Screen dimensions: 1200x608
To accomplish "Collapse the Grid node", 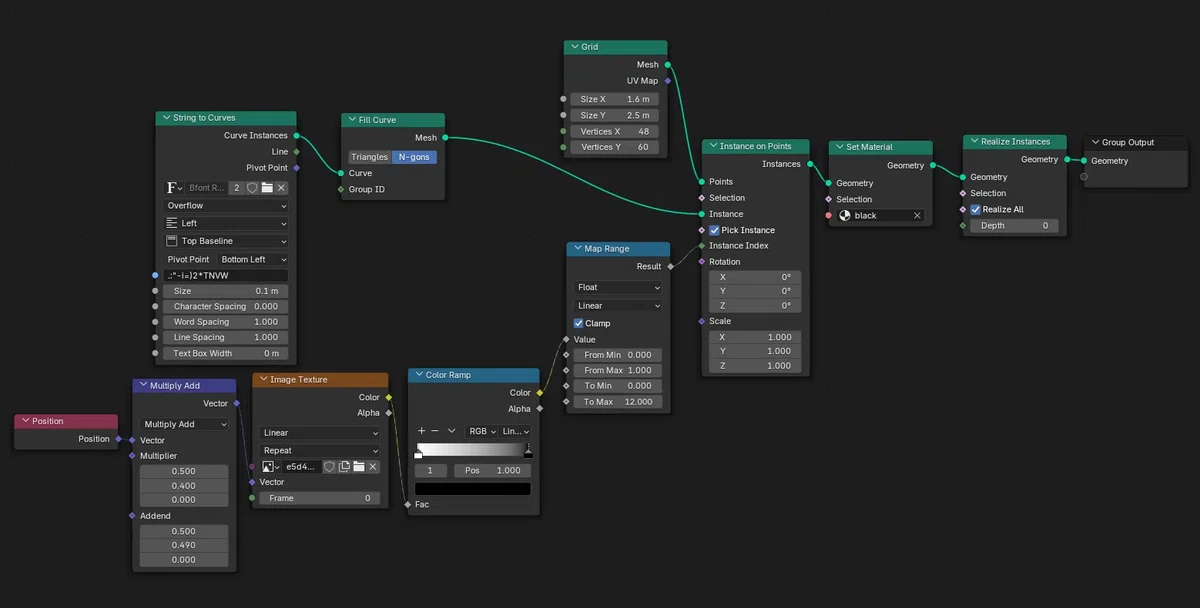I will [x=574, y=47].
